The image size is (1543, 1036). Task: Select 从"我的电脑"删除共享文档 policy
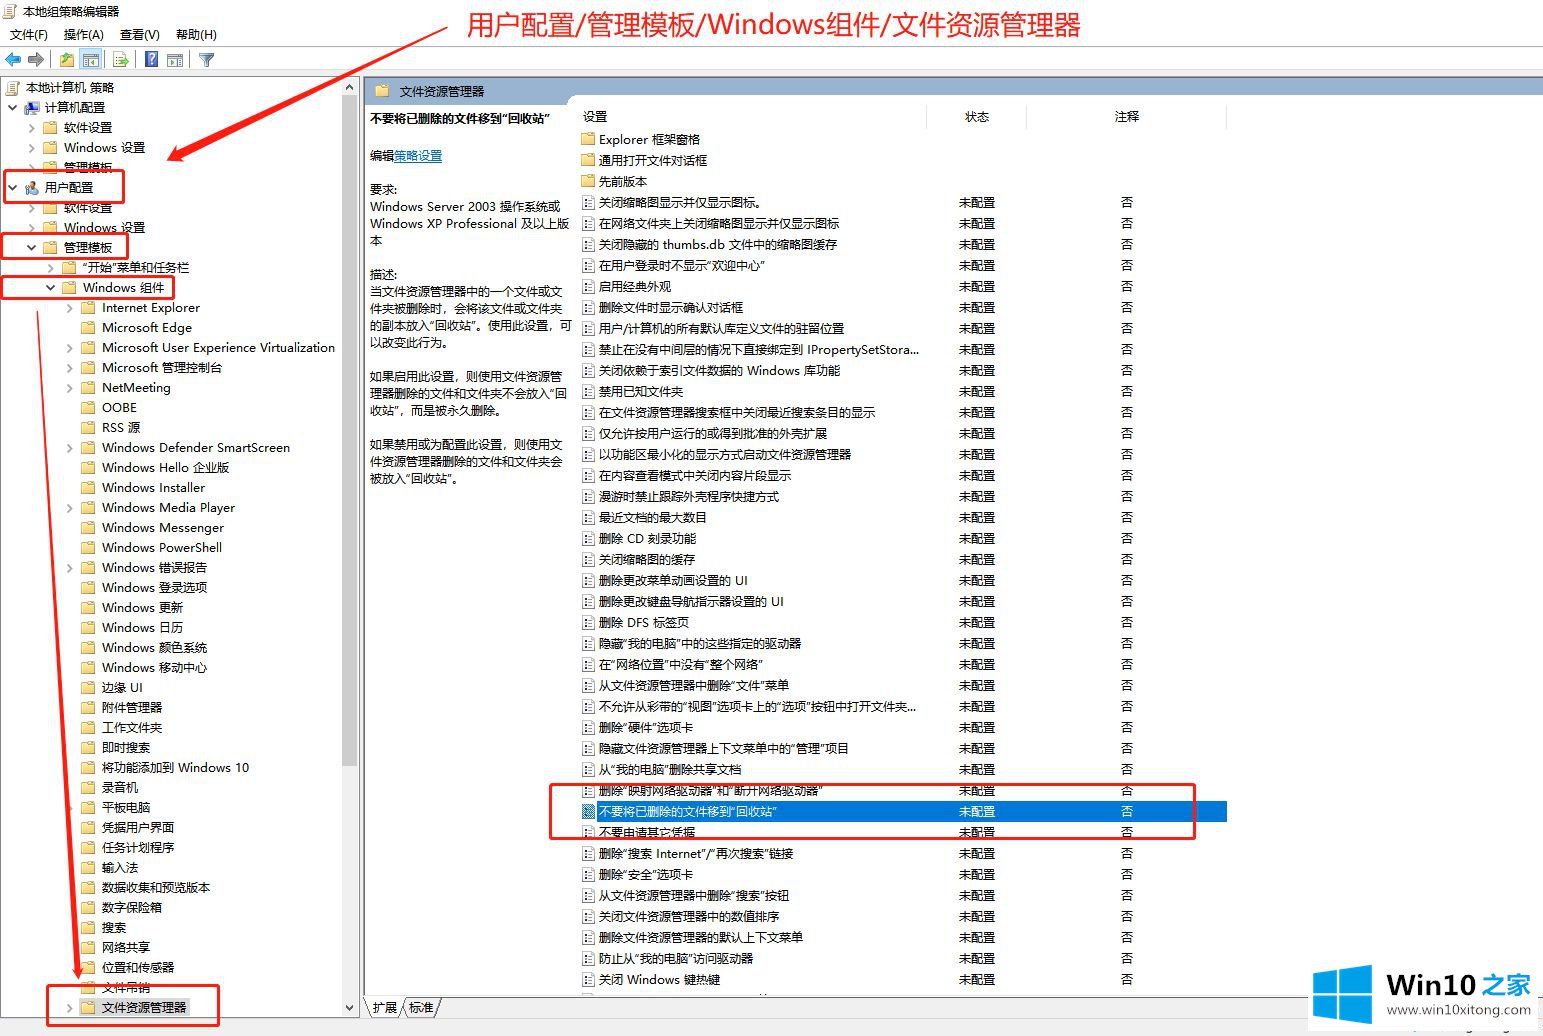point(670,769)
